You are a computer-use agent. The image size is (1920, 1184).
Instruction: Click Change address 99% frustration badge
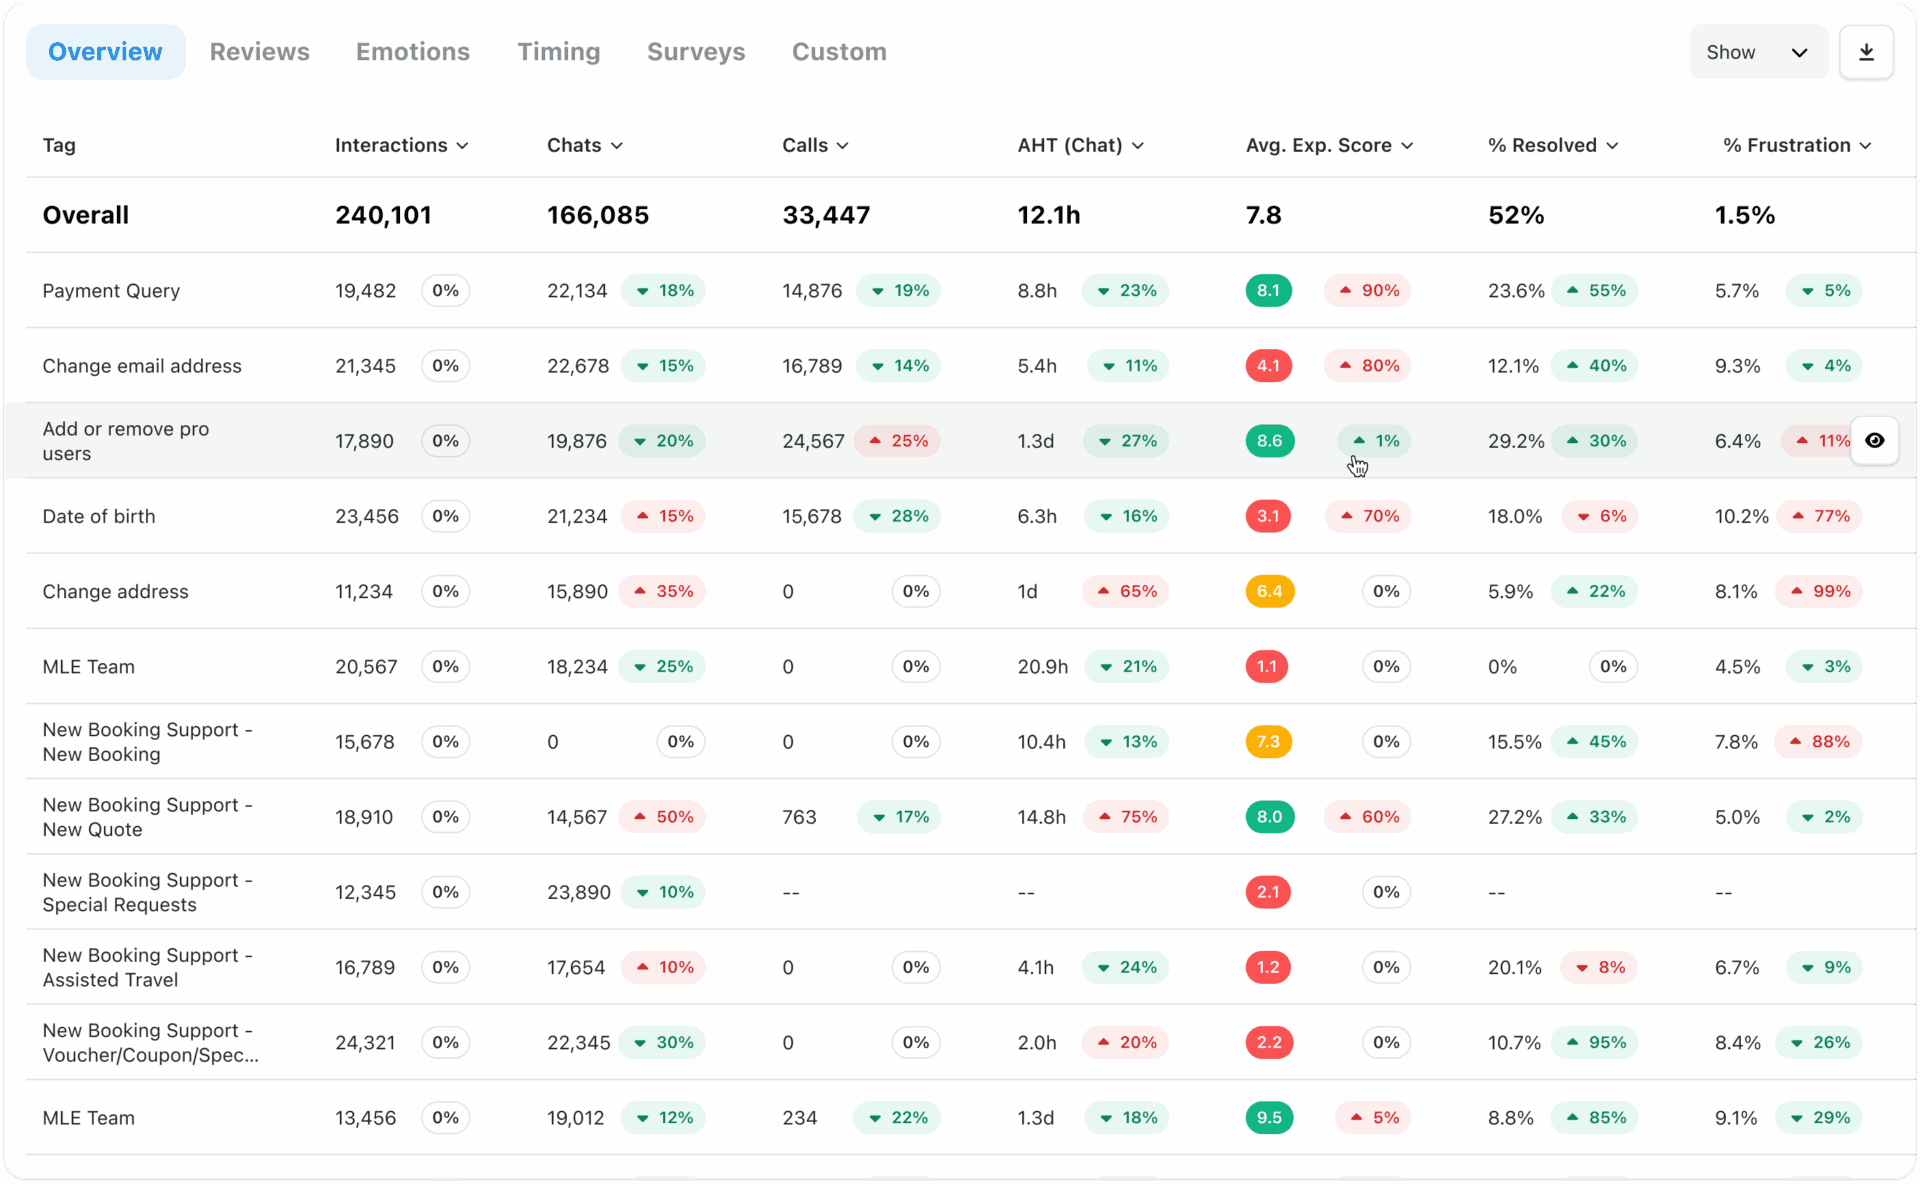[1819, 592]
